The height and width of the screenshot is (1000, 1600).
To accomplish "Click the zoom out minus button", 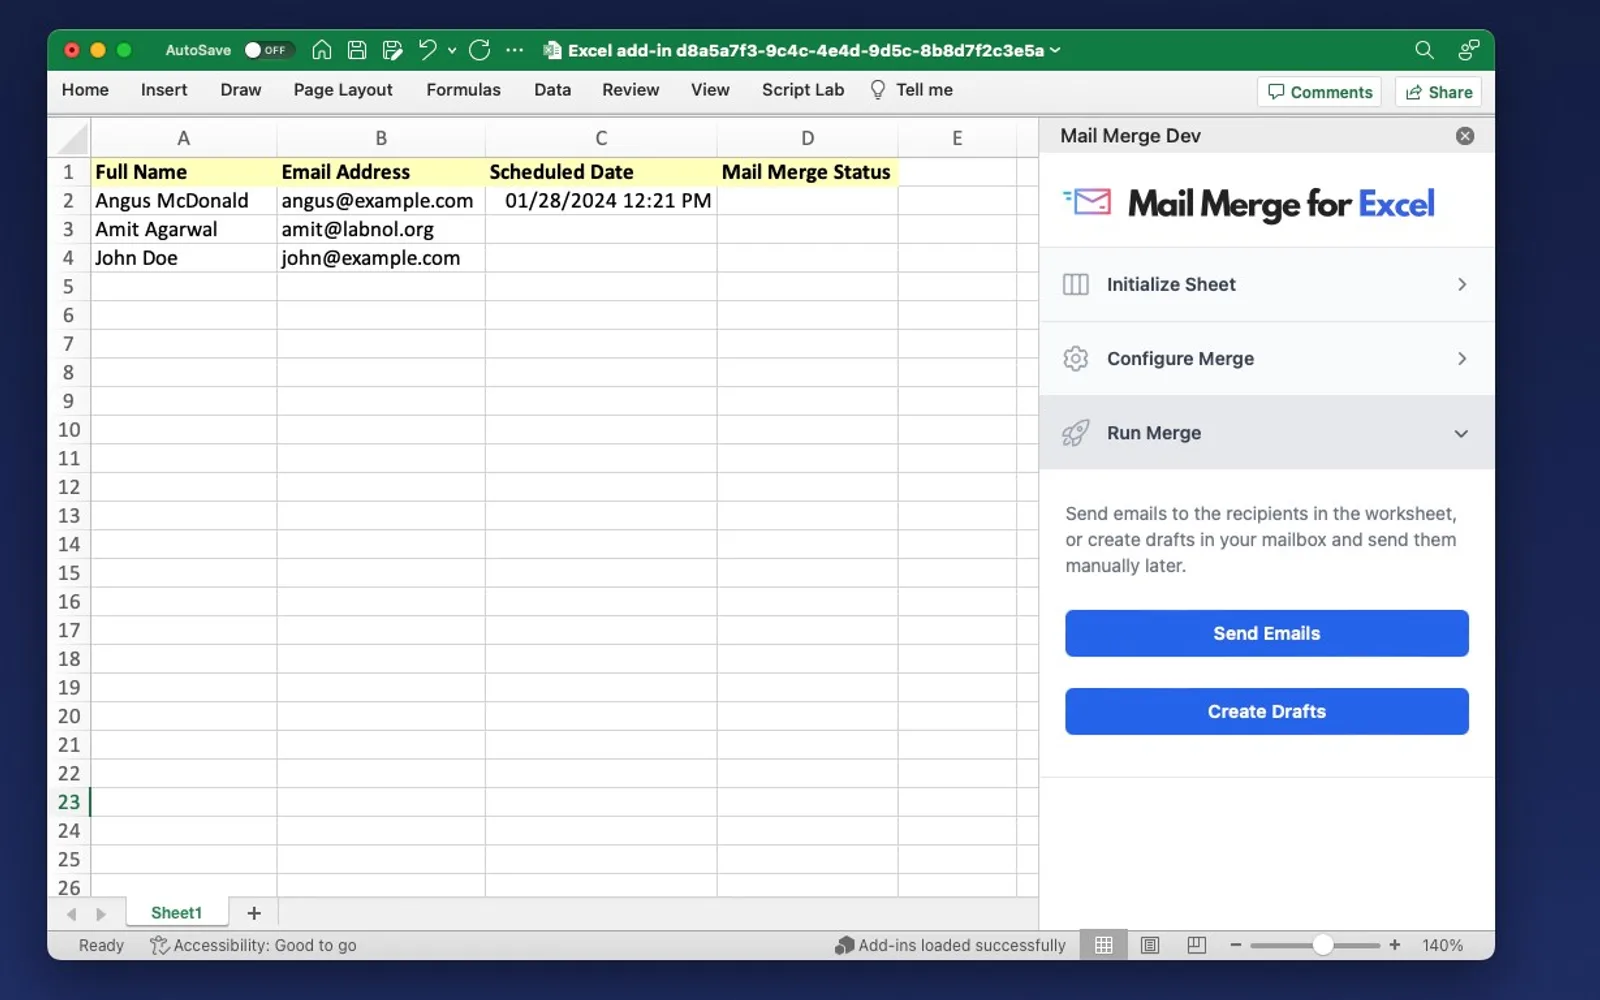I will pos(1236,945).
